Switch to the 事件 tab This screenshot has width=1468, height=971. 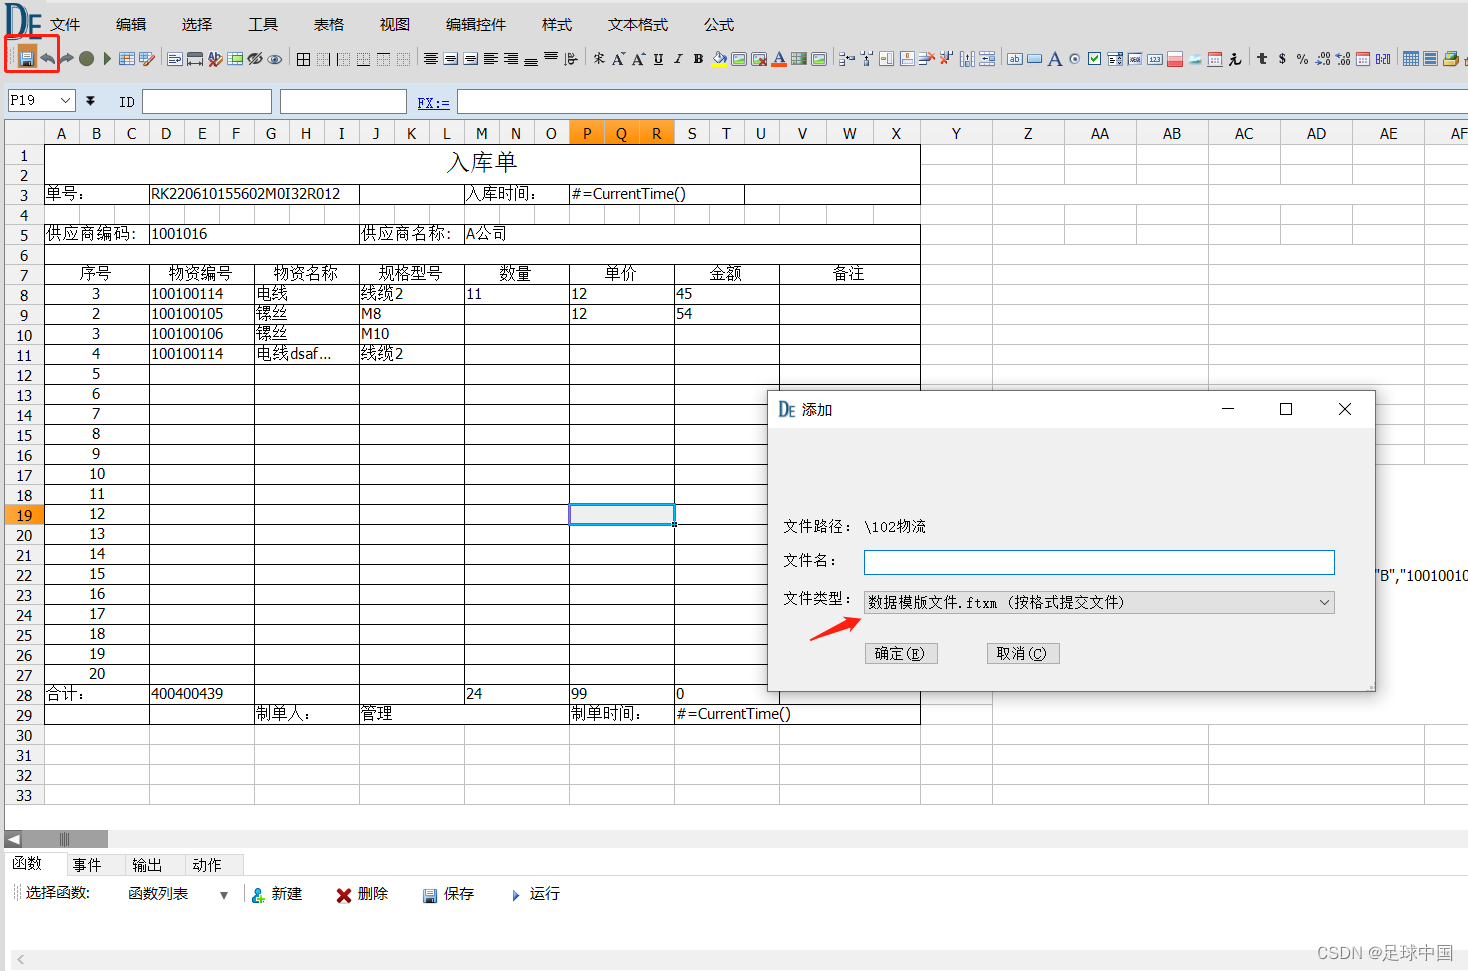click(88, 864)
